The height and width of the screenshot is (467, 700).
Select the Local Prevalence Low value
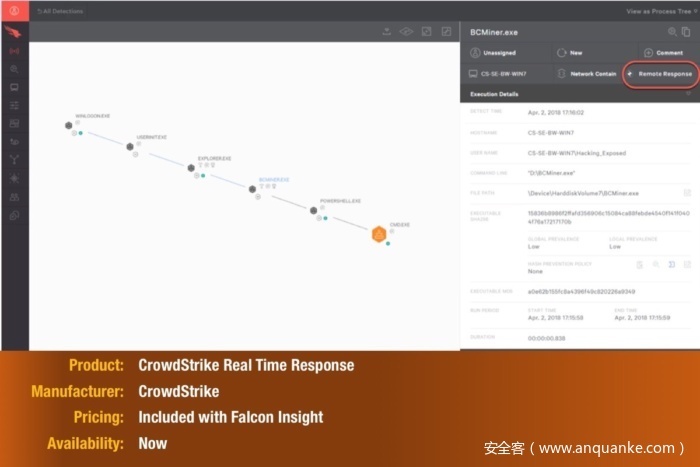tap(615, 246)
